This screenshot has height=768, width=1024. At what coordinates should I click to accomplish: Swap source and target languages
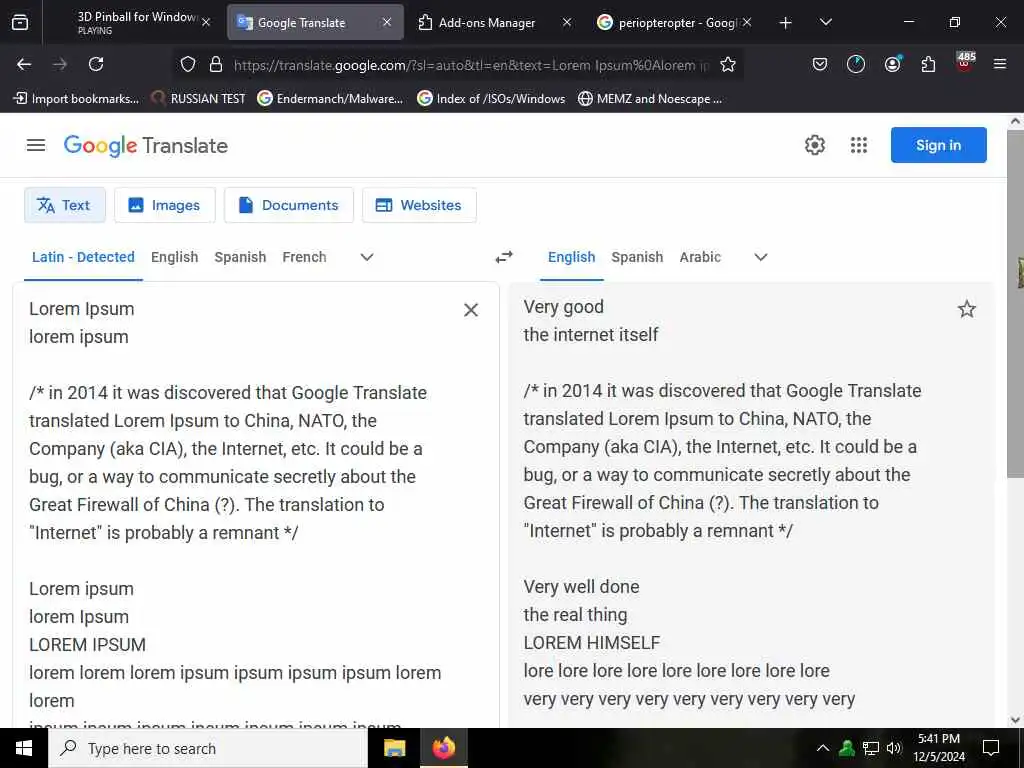pos(504,257)
